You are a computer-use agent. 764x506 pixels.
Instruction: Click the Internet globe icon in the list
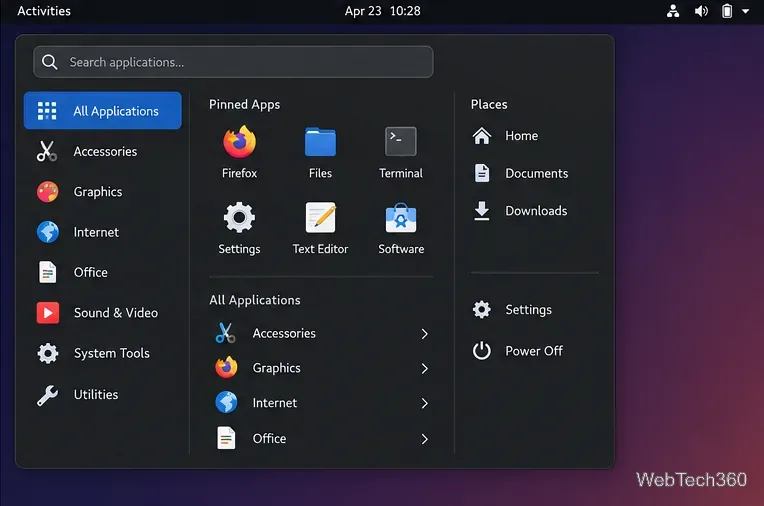[x=226, y=403]
